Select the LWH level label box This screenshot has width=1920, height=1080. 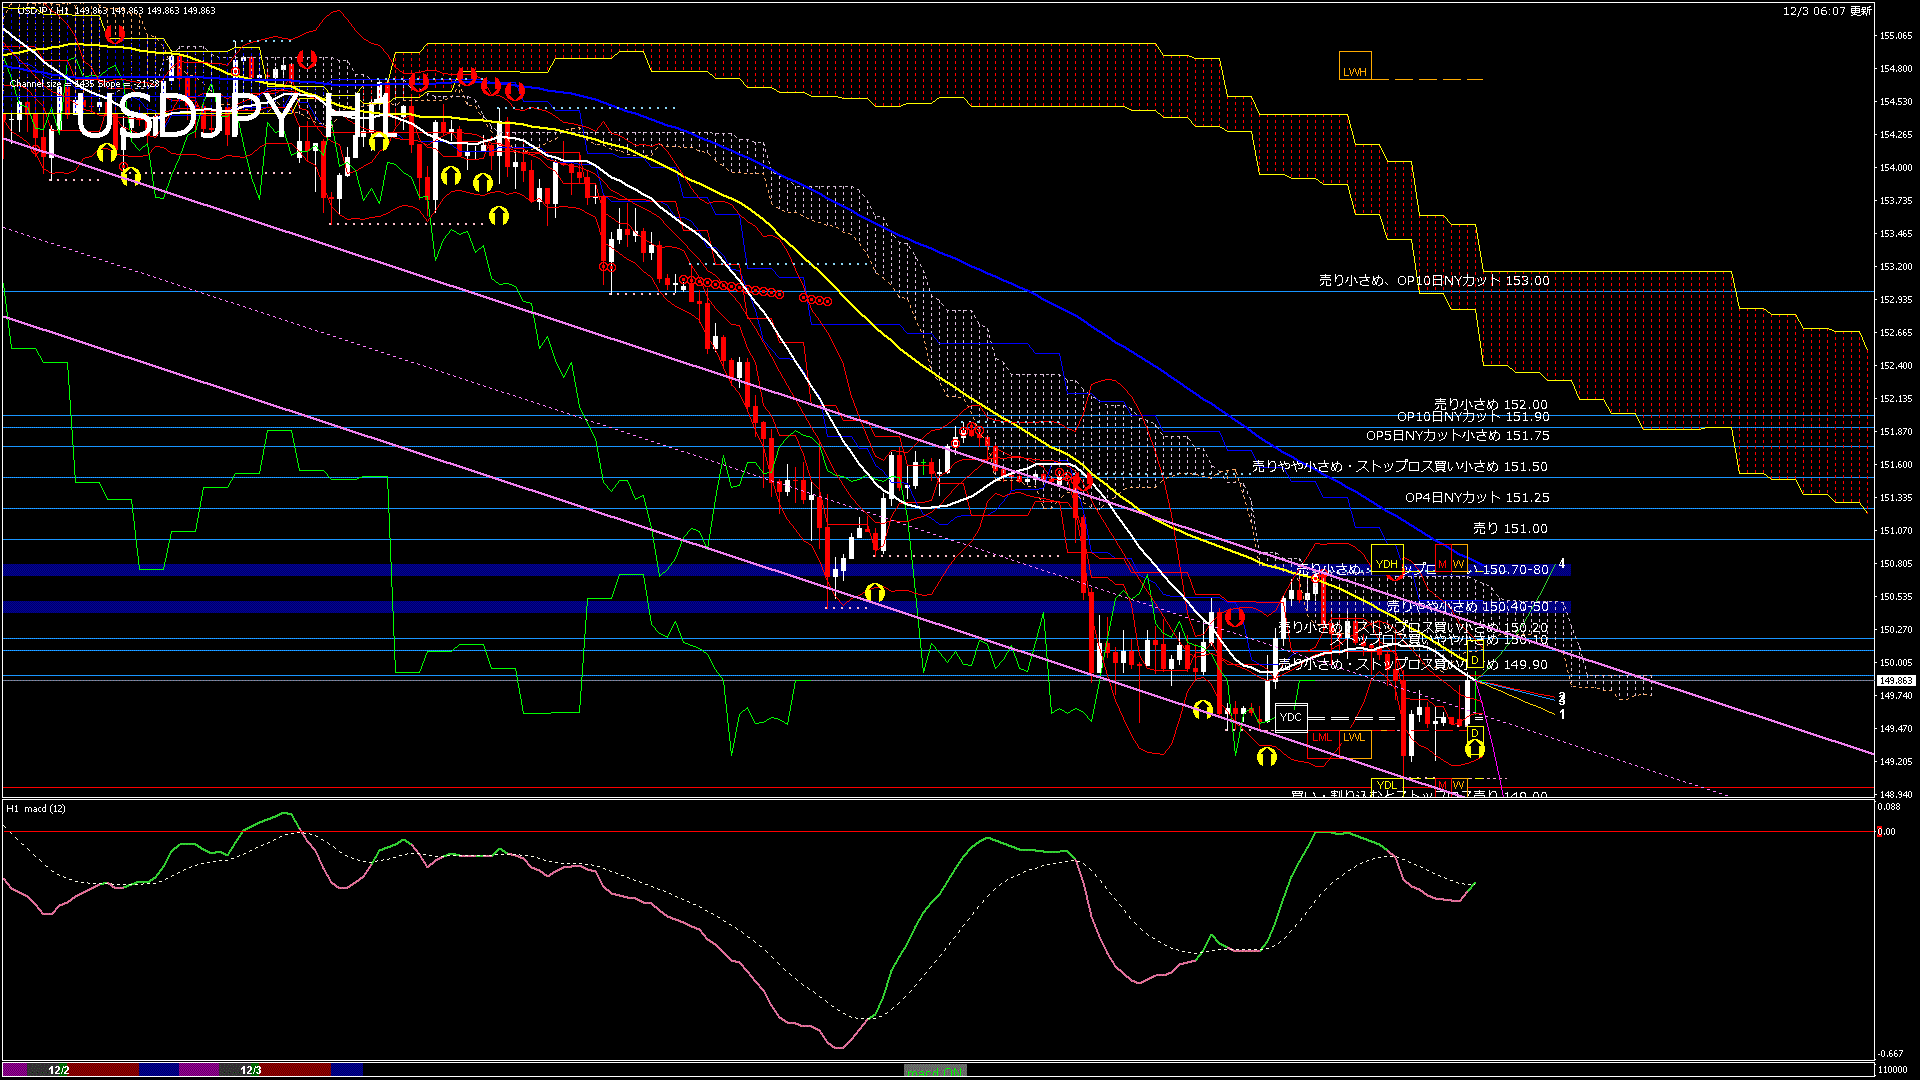pyautogui.click(x=1355, y=66)
